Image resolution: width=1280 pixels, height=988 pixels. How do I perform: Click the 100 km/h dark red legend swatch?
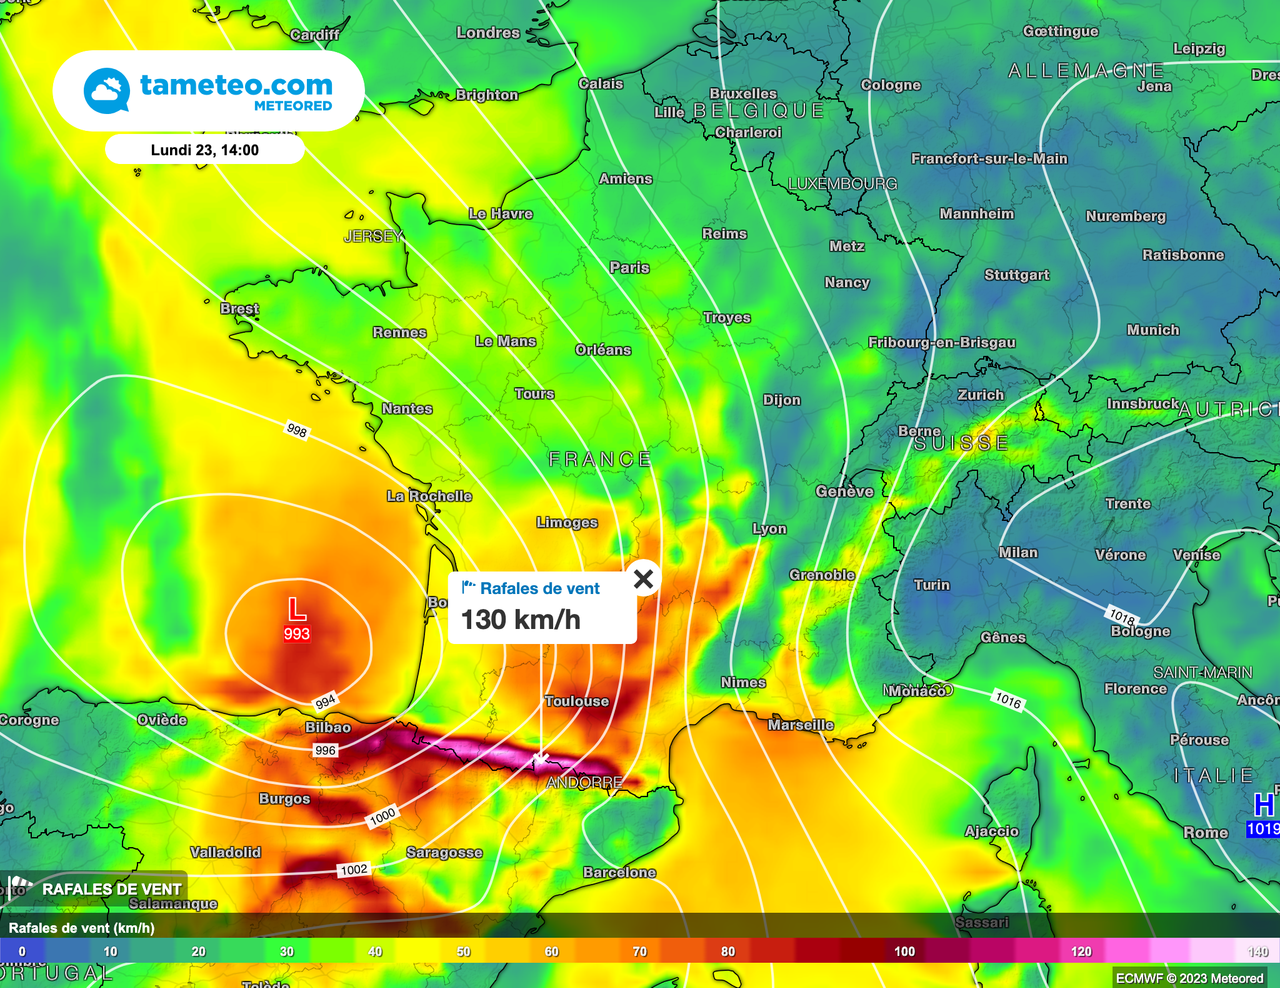[x=904, y=951]
